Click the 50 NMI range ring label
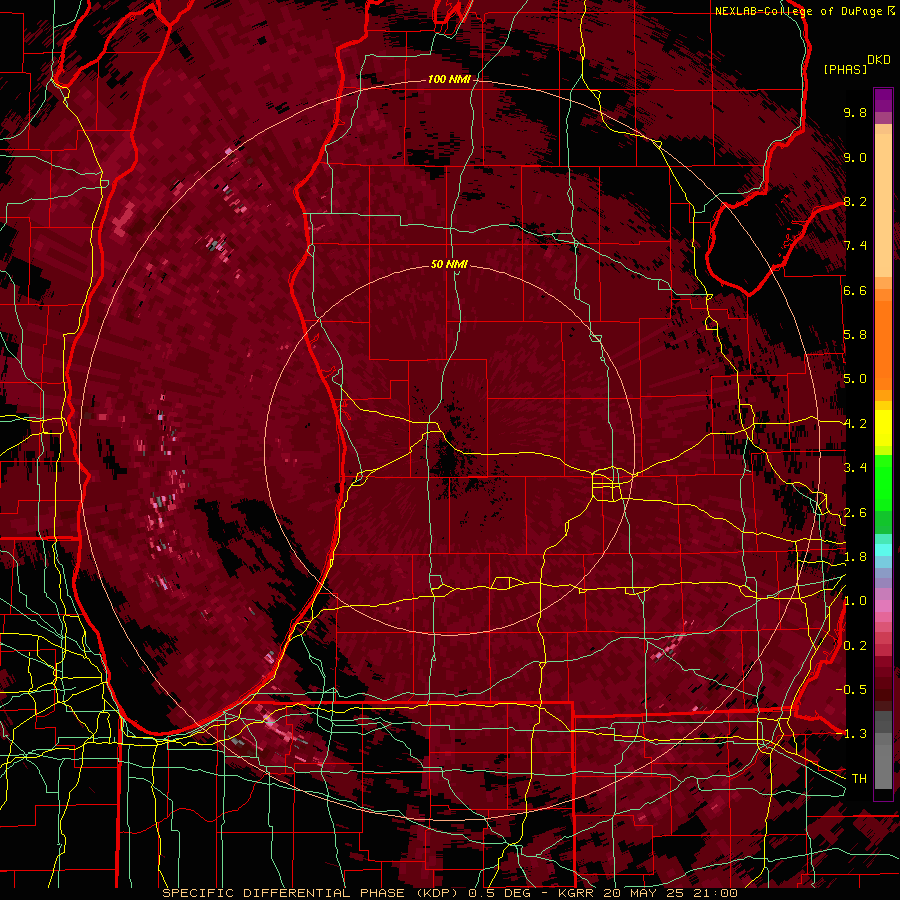The width and height of the screenshot is (900, 900). point(449,264)
